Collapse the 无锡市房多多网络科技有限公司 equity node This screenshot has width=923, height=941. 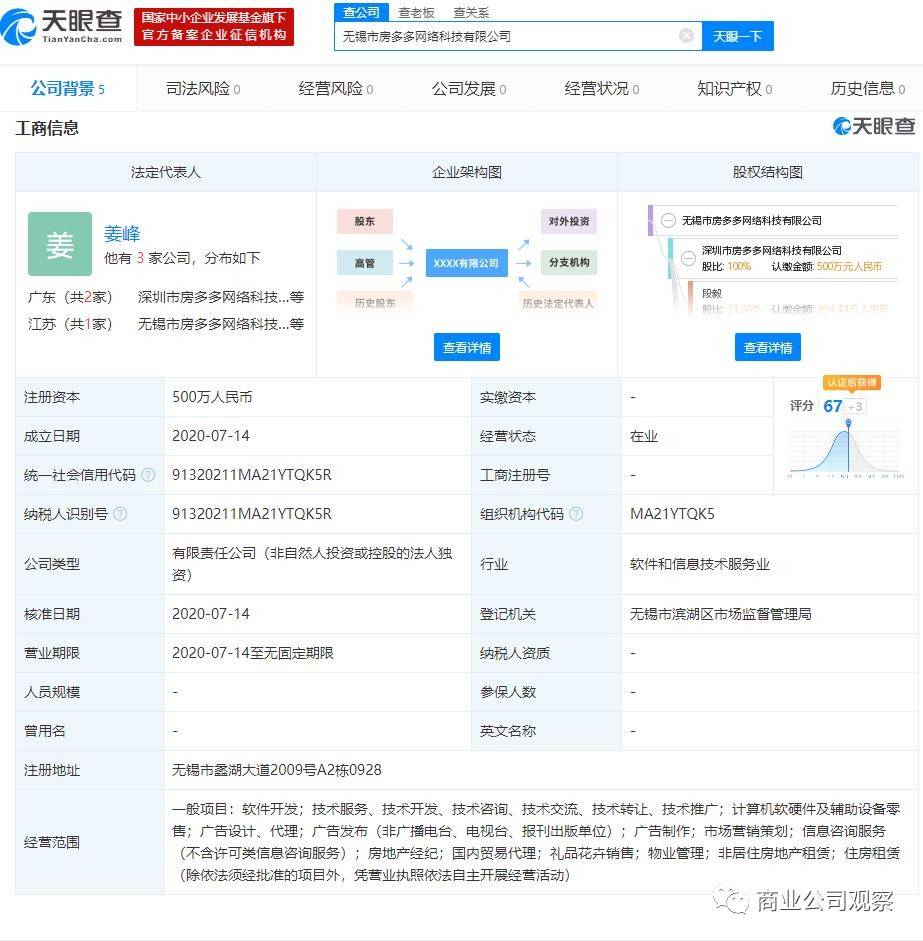pyautogui.click(x=668, y=220)
